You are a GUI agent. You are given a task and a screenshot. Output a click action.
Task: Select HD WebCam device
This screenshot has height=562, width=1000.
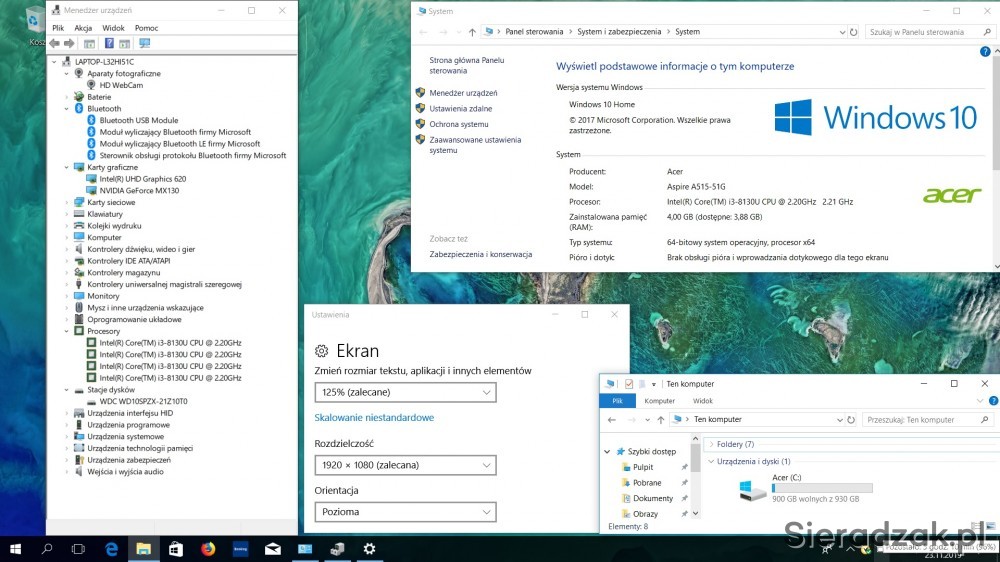point(121,85)
